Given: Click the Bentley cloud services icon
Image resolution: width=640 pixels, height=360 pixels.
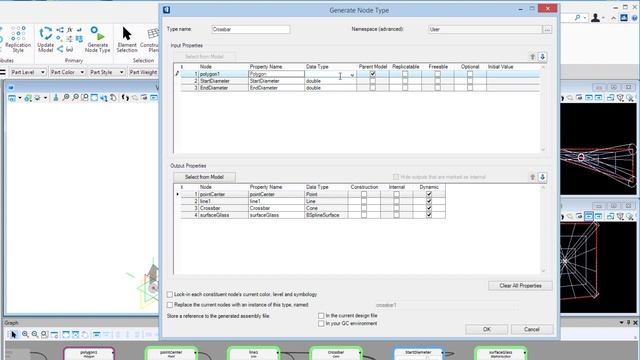Looking at the screenshot, I should 624,18.
